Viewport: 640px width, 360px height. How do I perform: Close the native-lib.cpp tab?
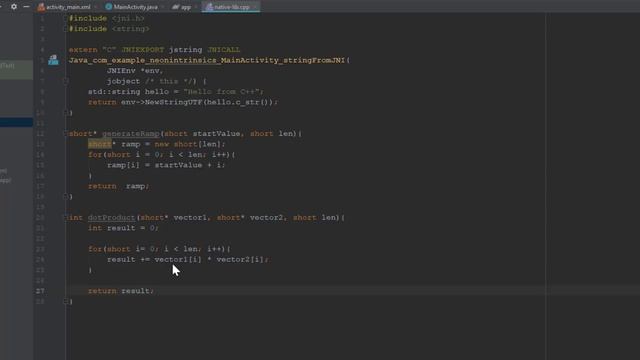[x=255, y=7]
